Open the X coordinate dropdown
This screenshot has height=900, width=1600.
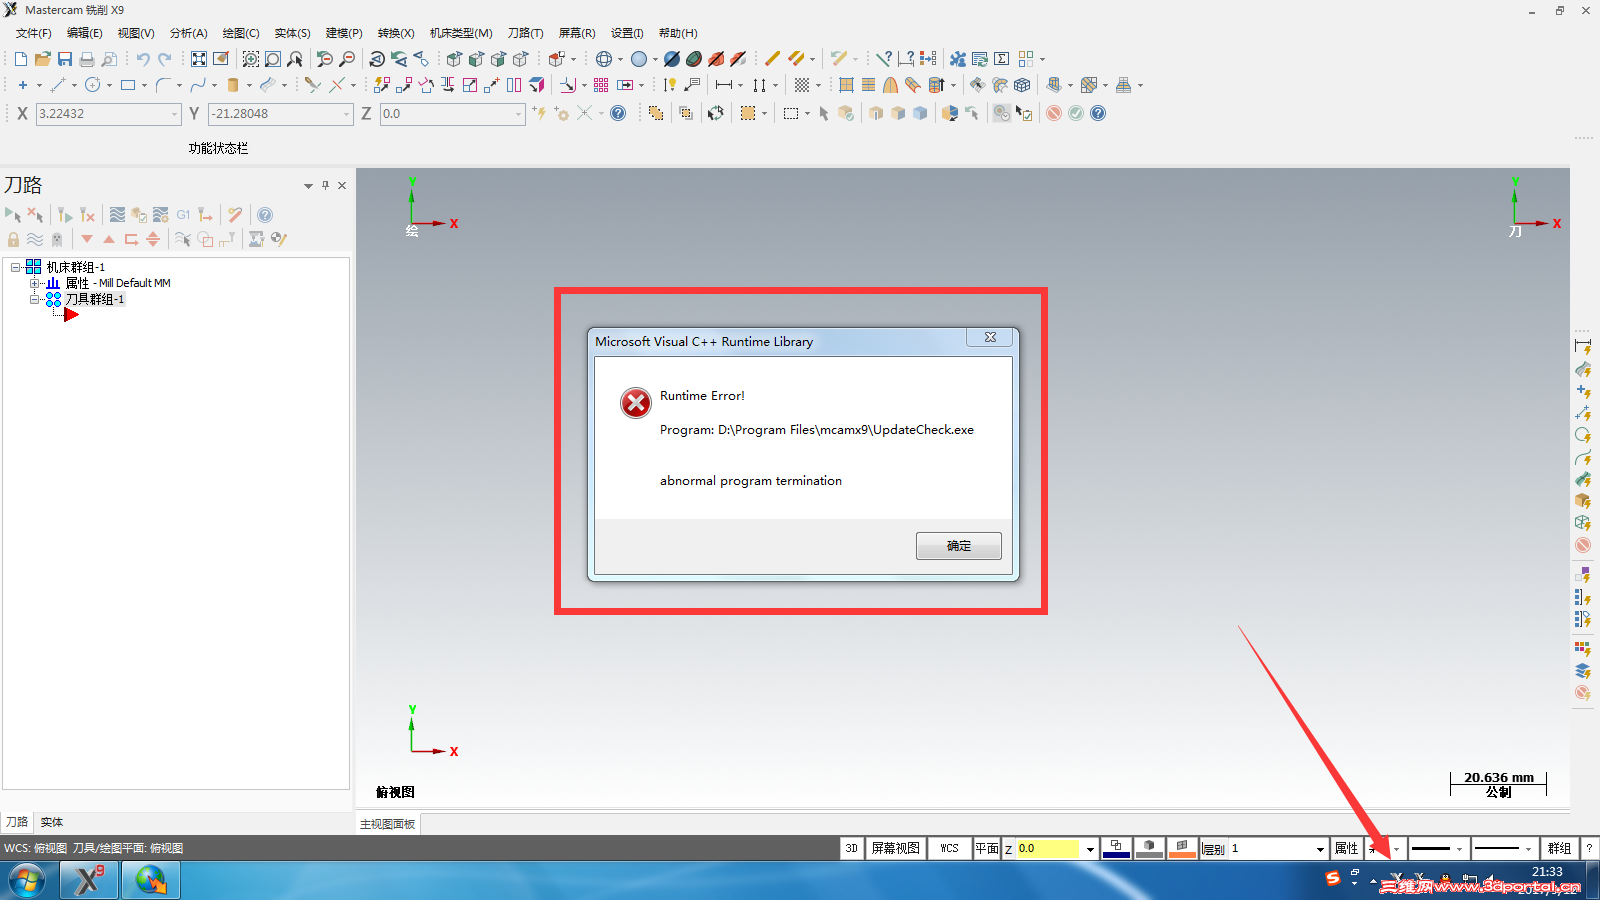(x=175, y=114)
